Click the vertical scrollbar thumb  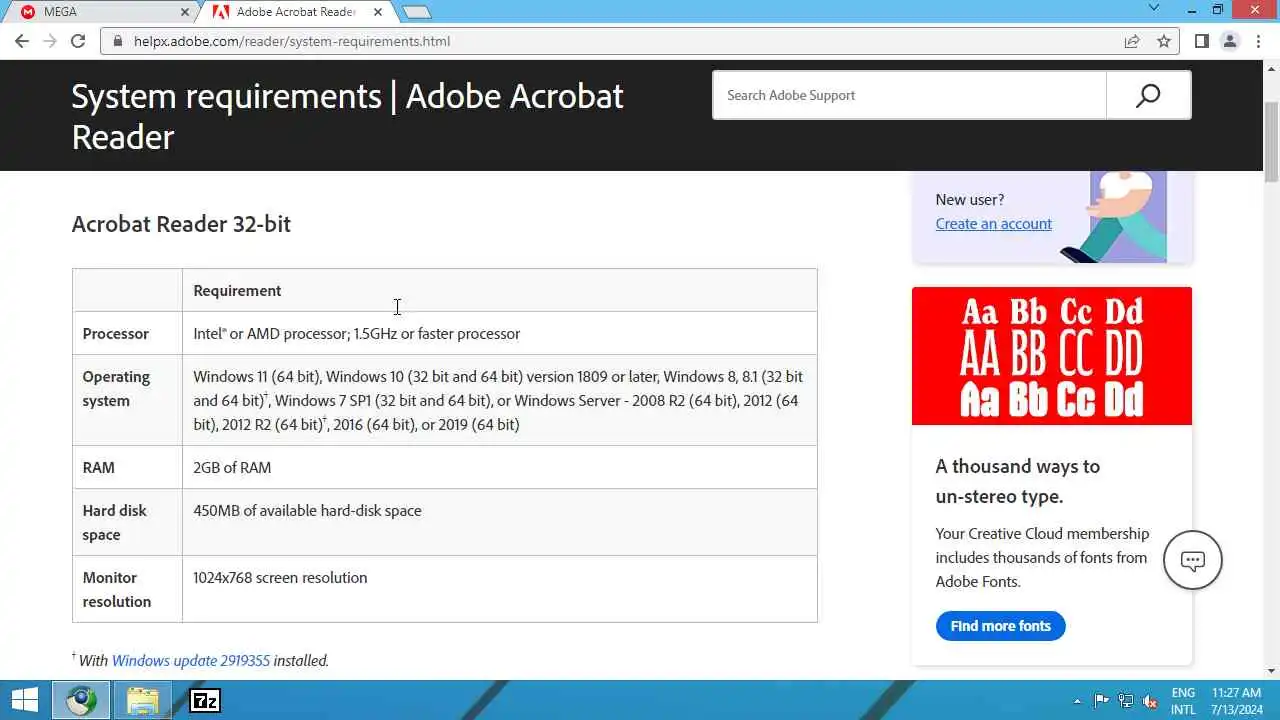pos(1271,141)
